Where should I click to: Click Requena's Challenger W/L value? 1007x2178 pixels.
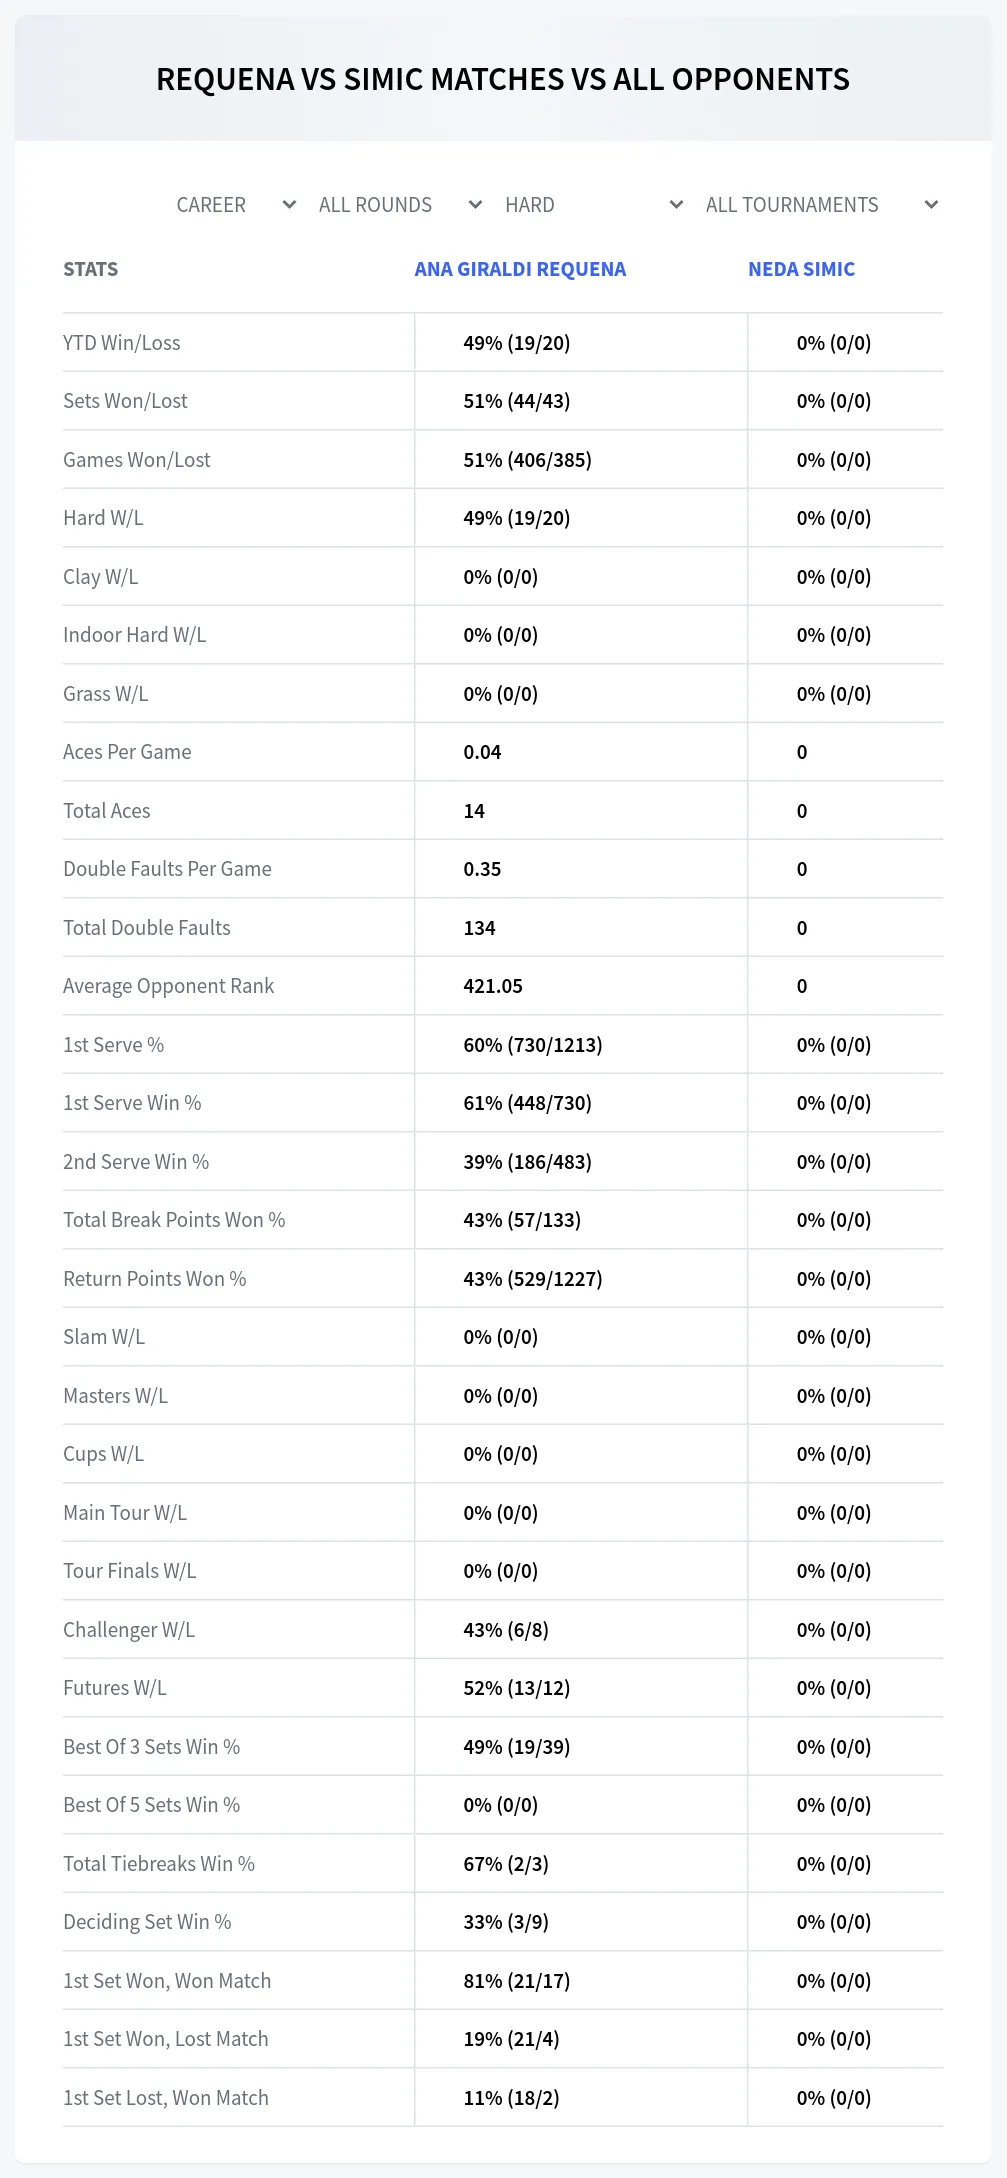(506, 1630)
